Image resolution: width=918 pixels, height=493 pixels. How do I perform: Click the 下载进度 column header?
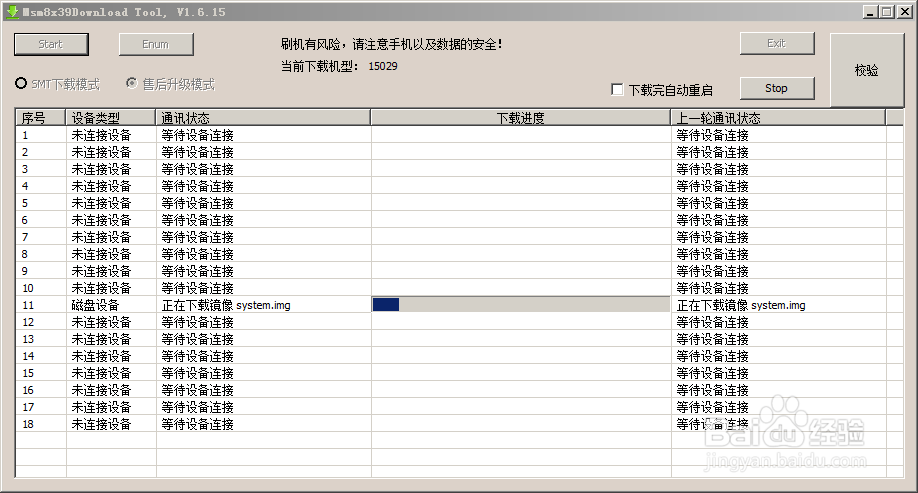520,118
